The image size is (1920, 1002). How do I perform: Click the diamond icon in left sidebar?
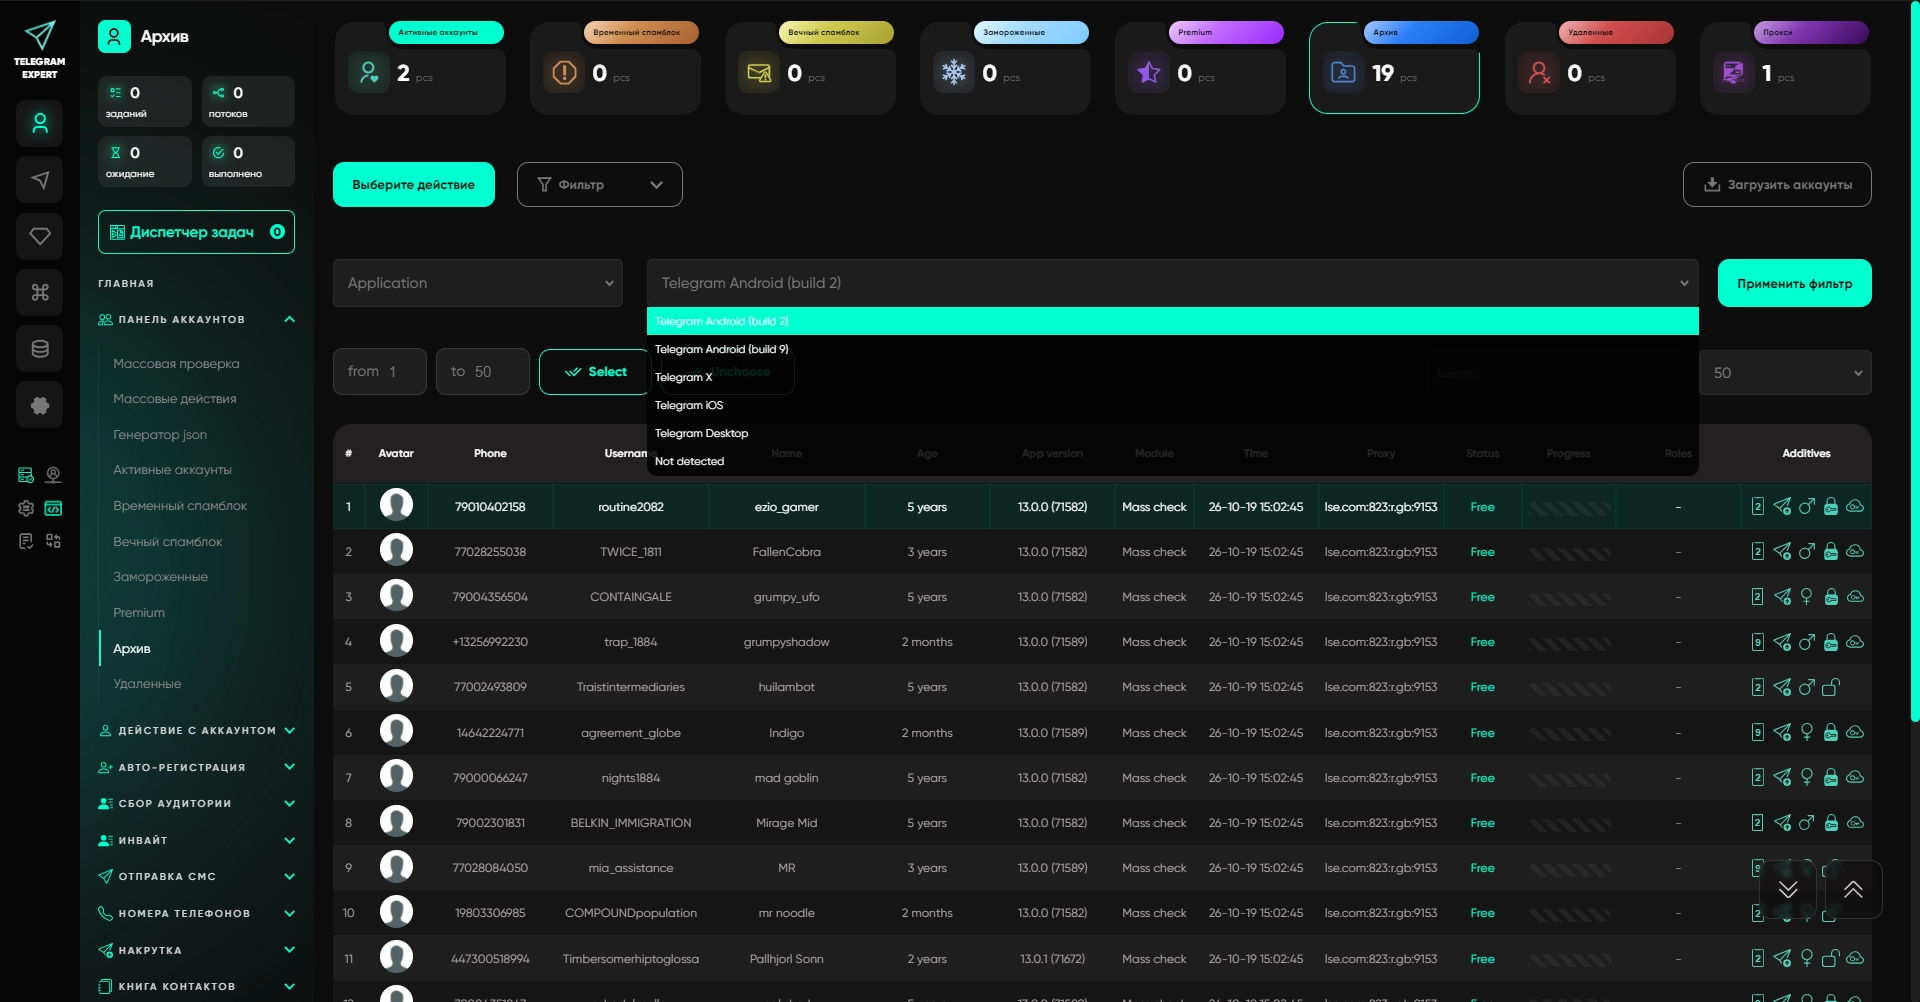(x=40, y=236)
